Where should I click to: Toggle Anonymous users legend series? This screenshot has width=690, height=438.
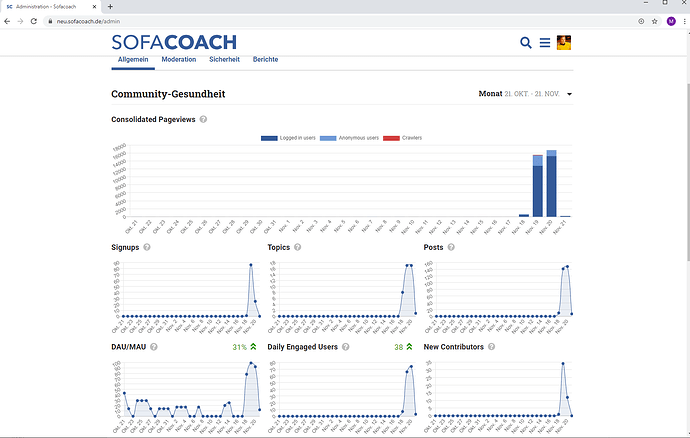[x=353, y=138]
